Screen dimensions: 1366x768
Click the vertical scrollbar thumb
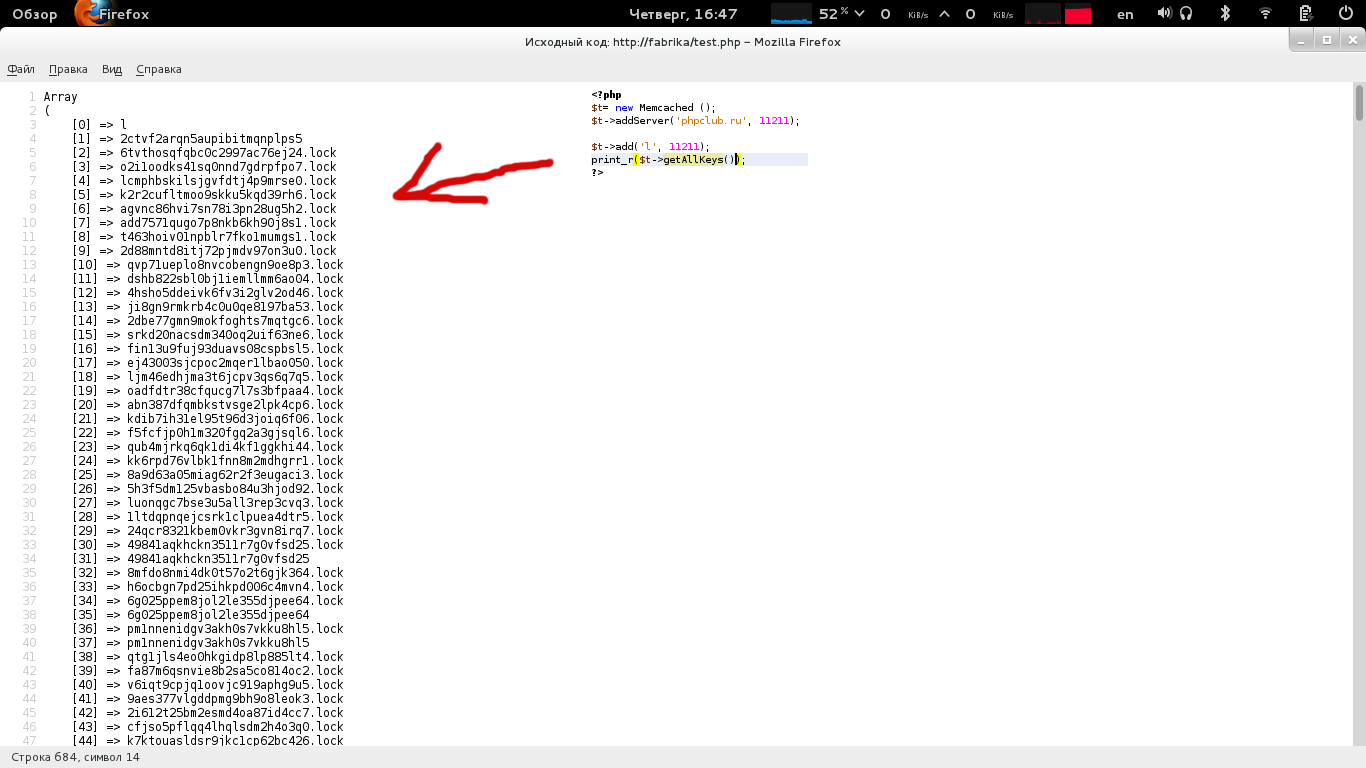[1359, 103]
